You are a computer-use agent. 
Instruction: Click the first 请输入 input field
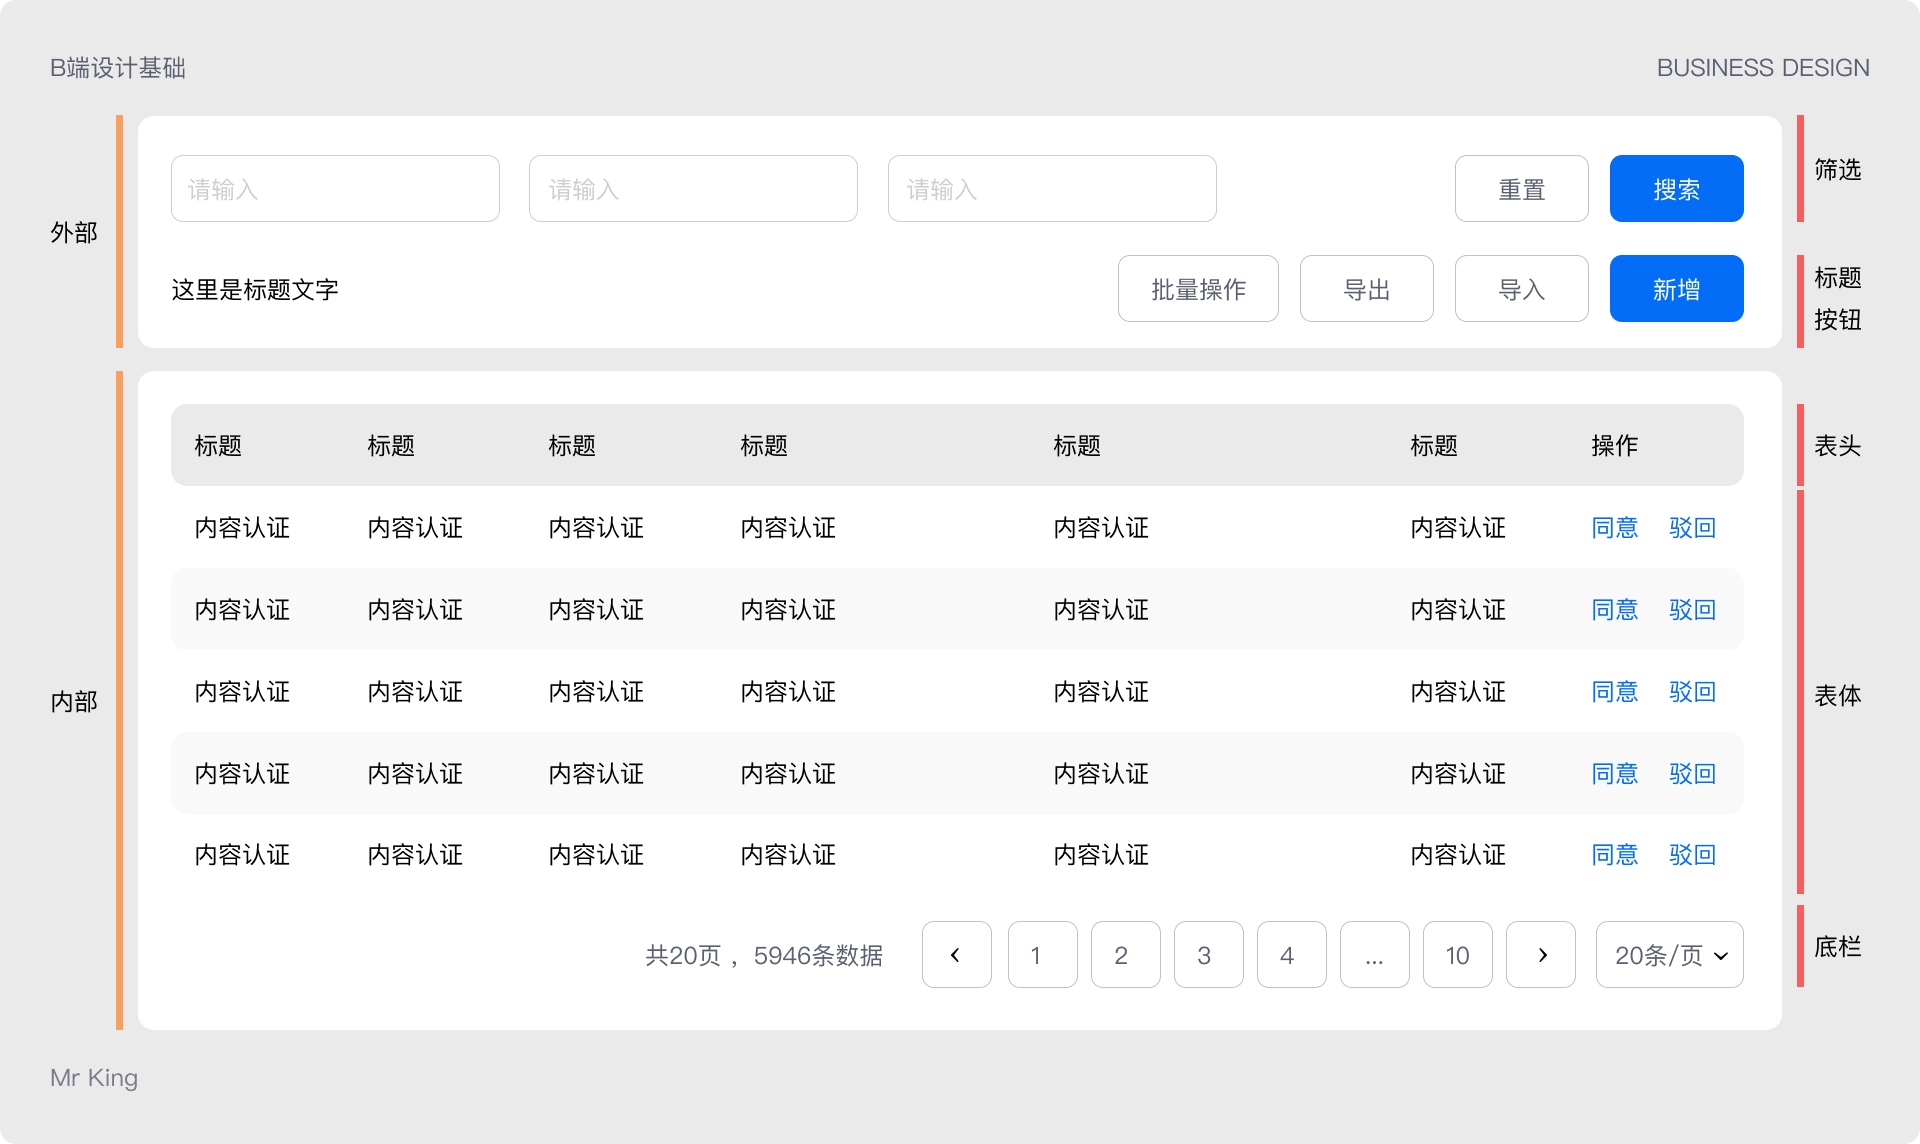[x=335, y=188]
